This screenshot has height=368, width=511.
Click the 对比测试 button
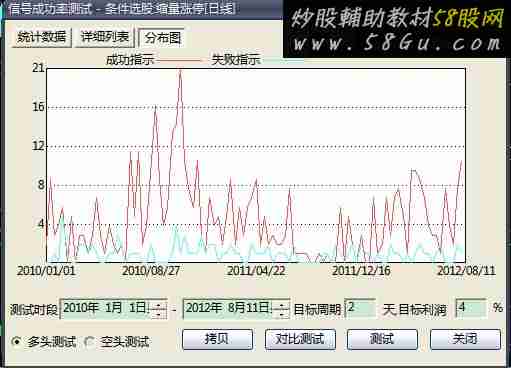coord(300,339)
